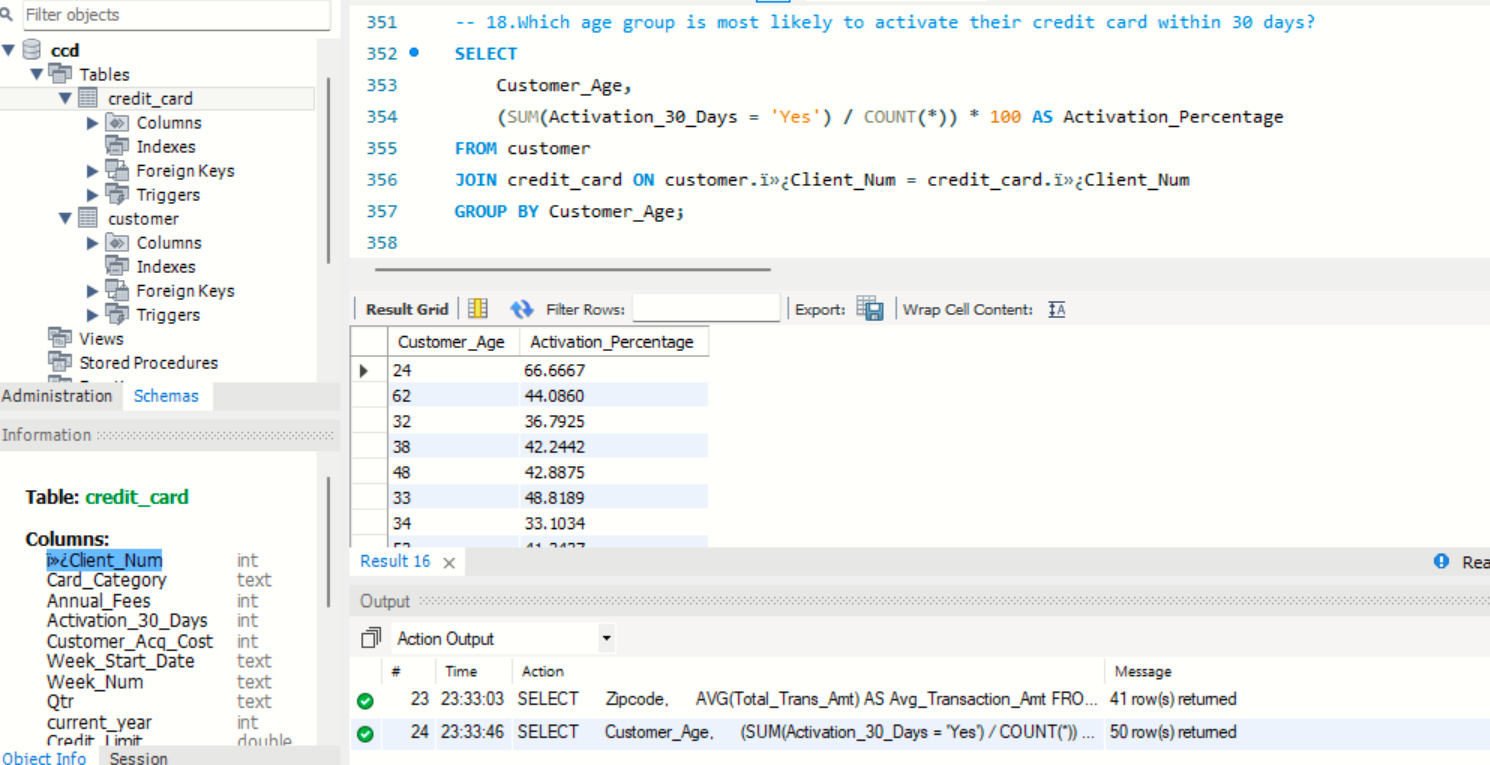Close the Result 16 tab
The image size is (1490, 765).
(x=449, y=563)
